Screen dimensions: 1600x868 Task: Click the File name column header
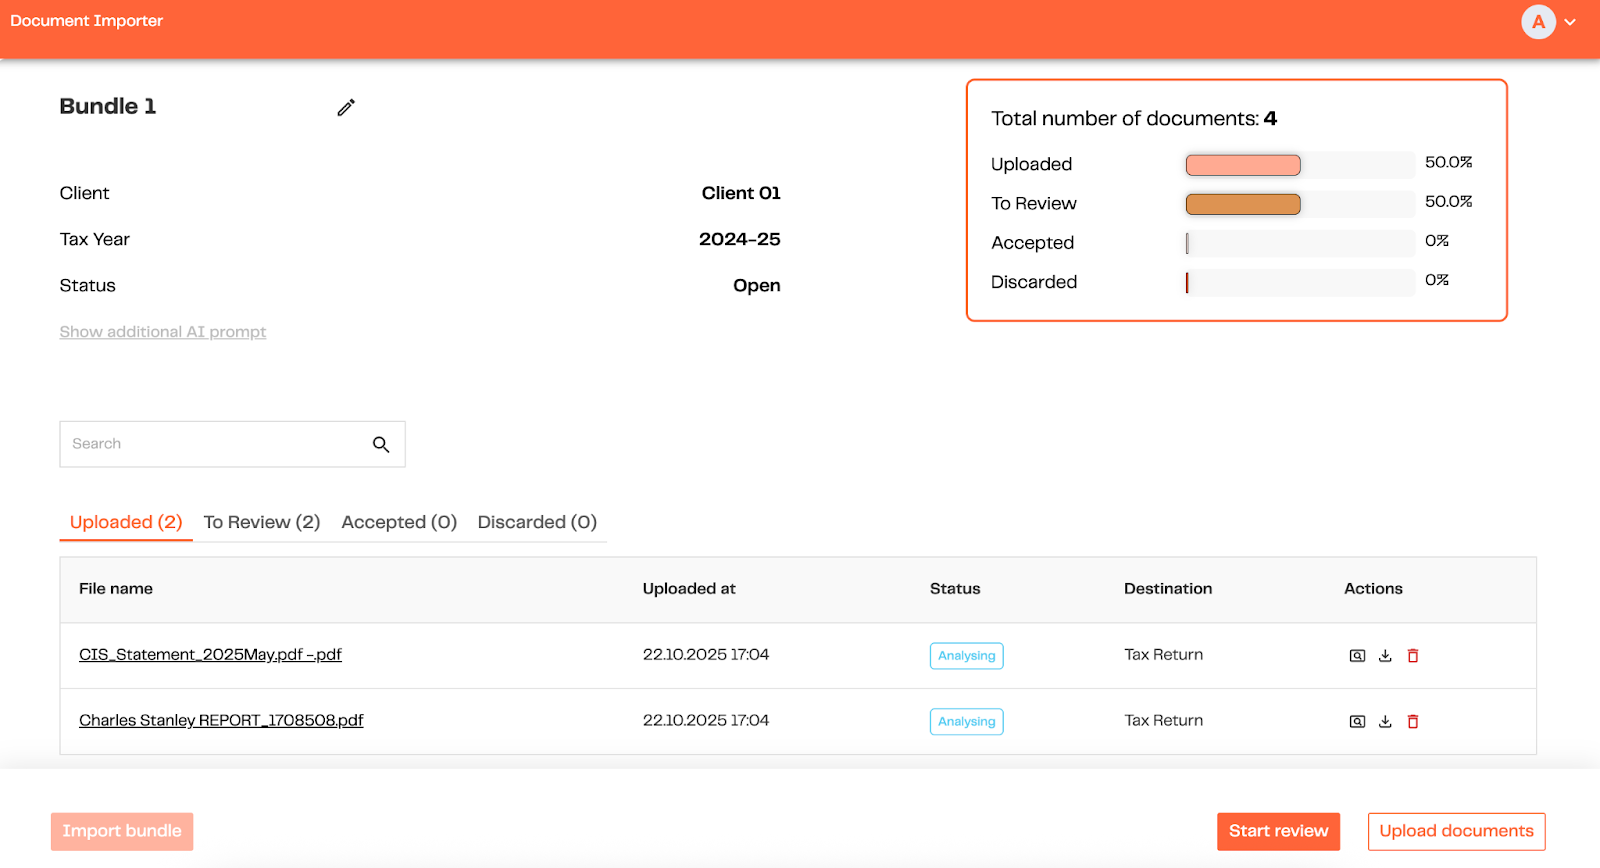coord(116,589)
